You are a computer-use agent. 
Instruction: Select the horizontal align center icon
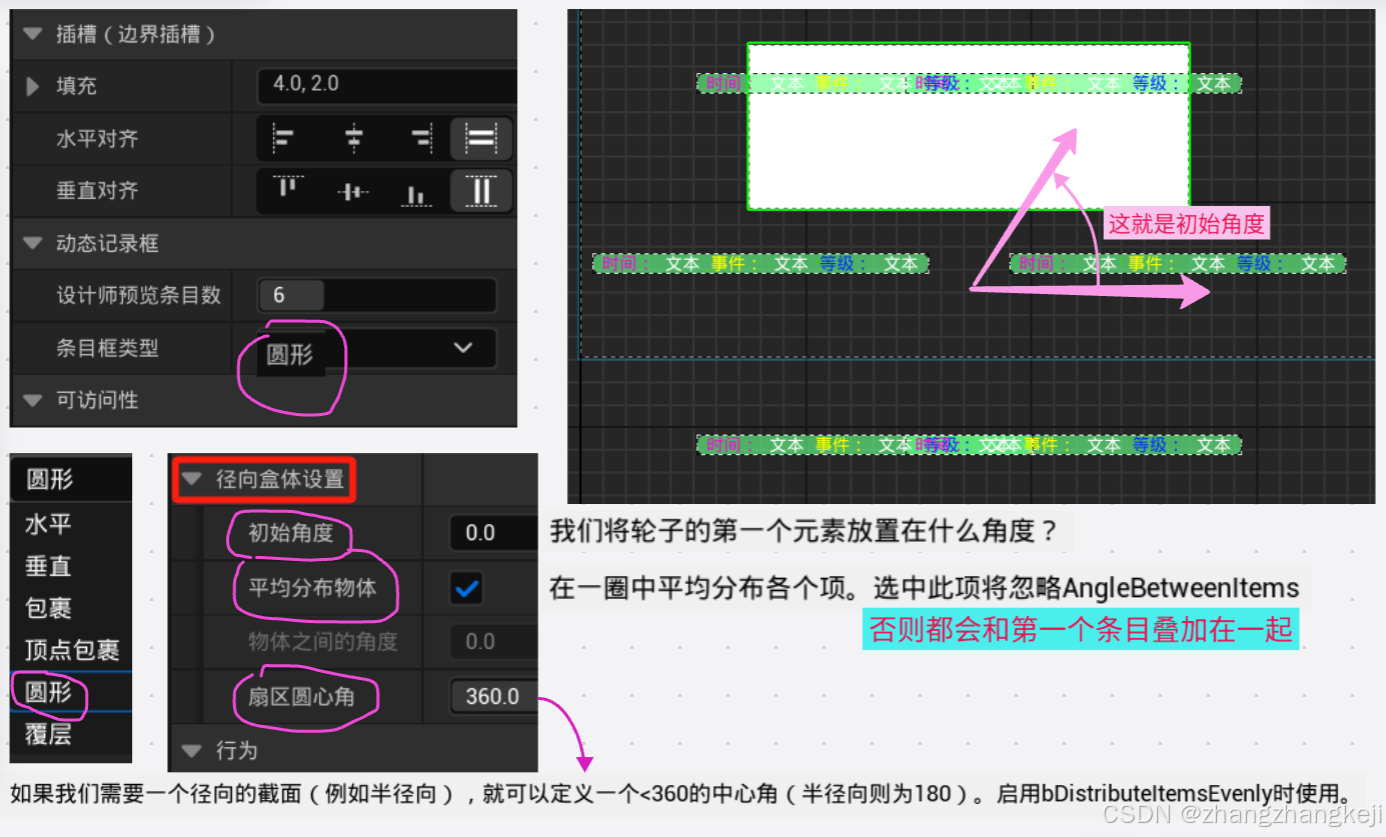[x=354, y=139]
